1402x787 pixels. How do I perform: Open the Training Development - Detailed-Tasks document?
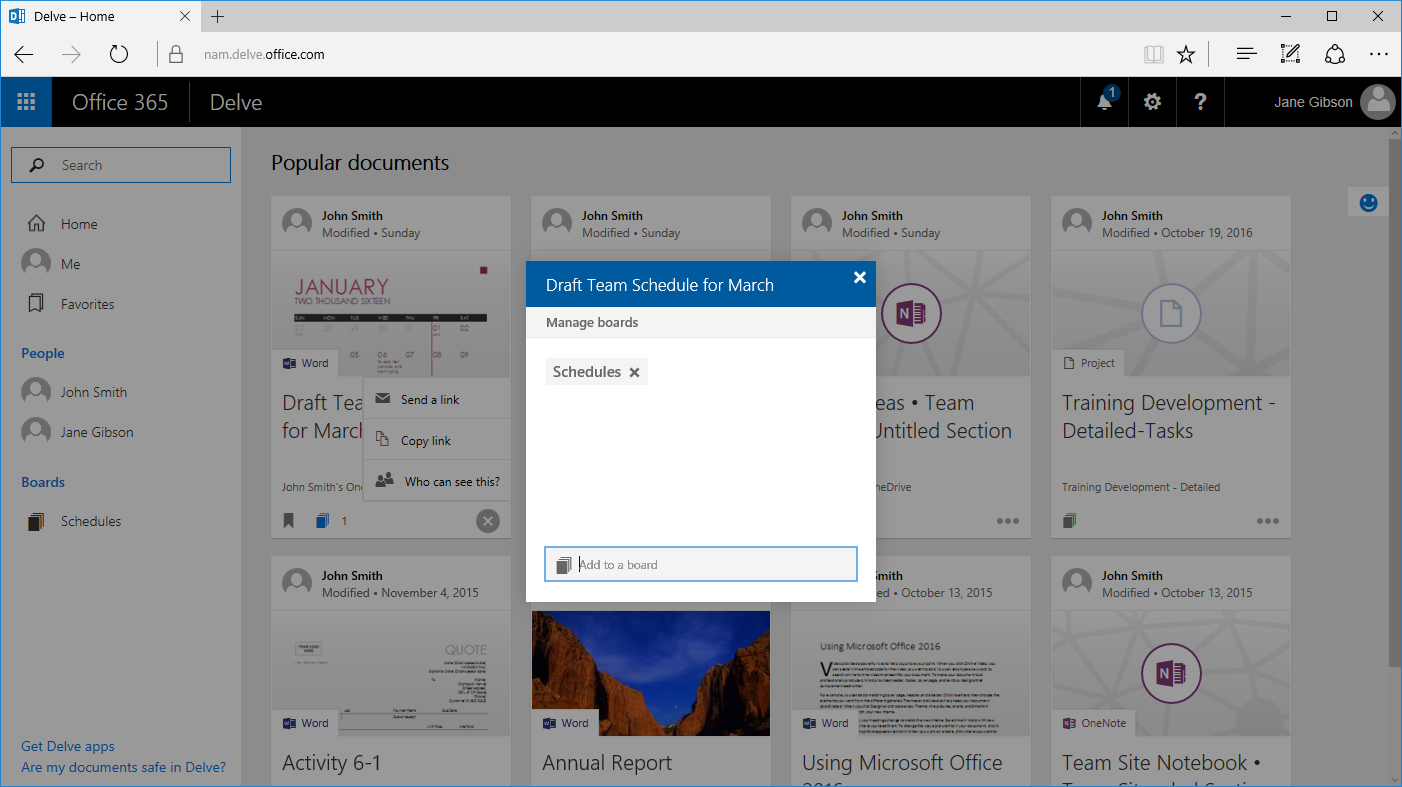click(1169, 417)
